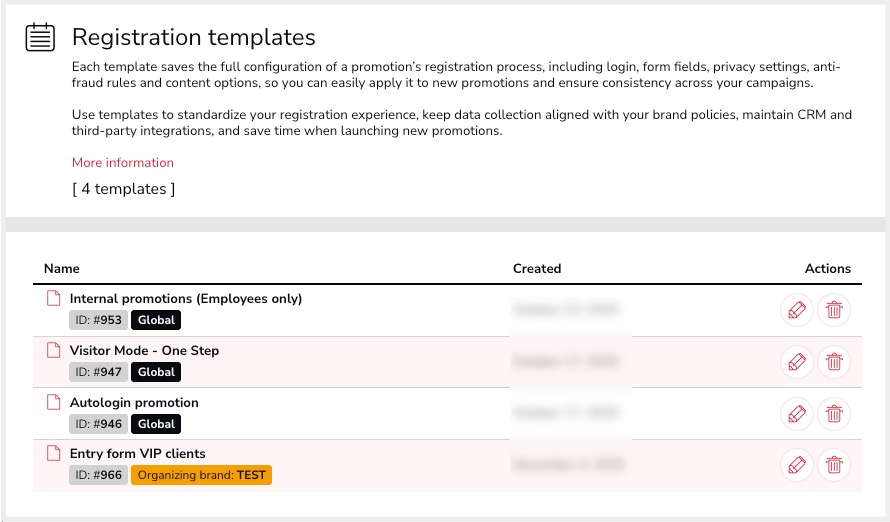Click the Name column header
Screen dimensions: 890x522
point(62,268)
